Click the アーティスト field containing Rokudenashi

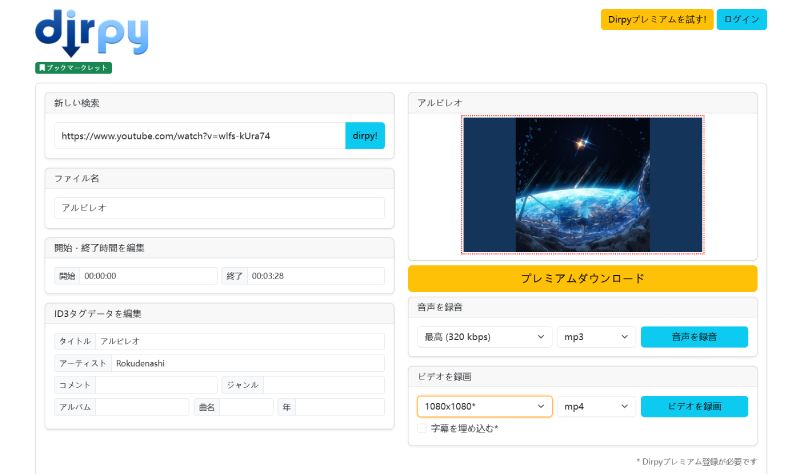point(248,363)
